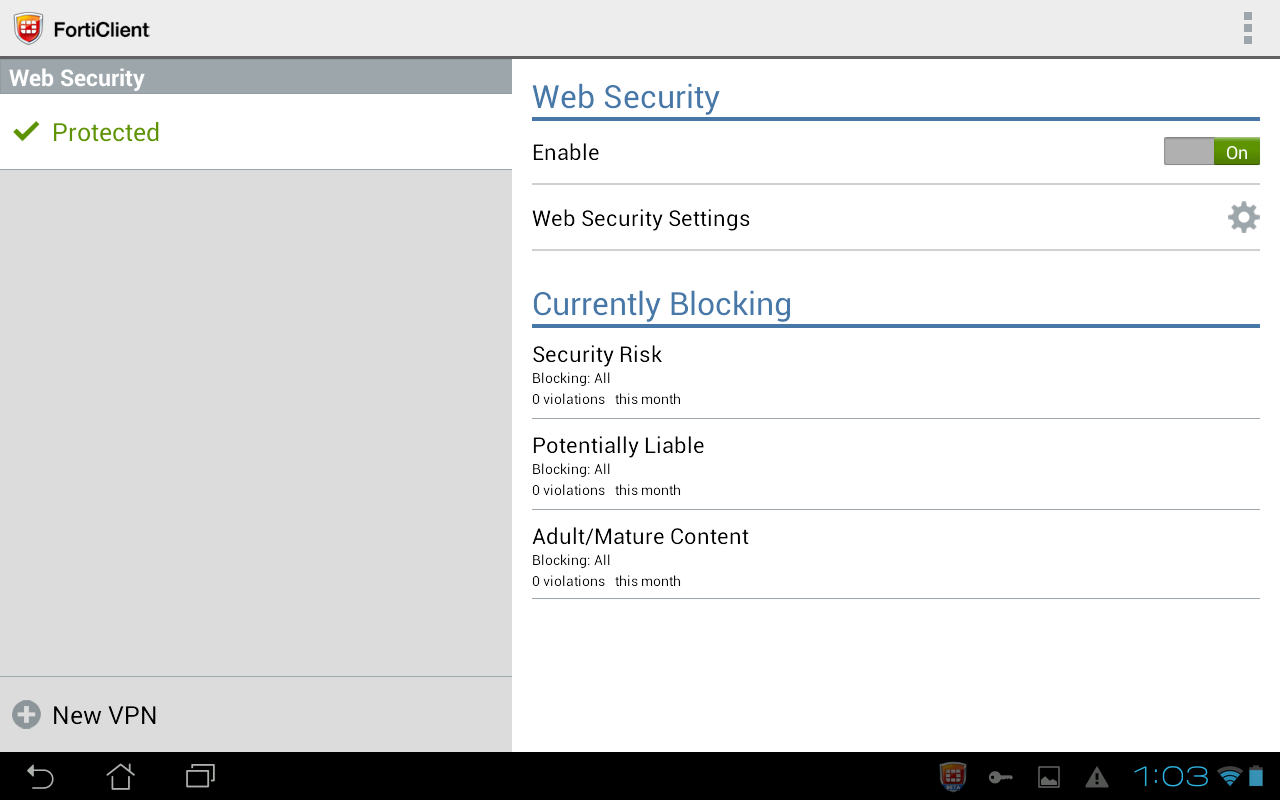Tap the New VPN label
Viewport: 1280px width, 800px height.
point(104,715)
